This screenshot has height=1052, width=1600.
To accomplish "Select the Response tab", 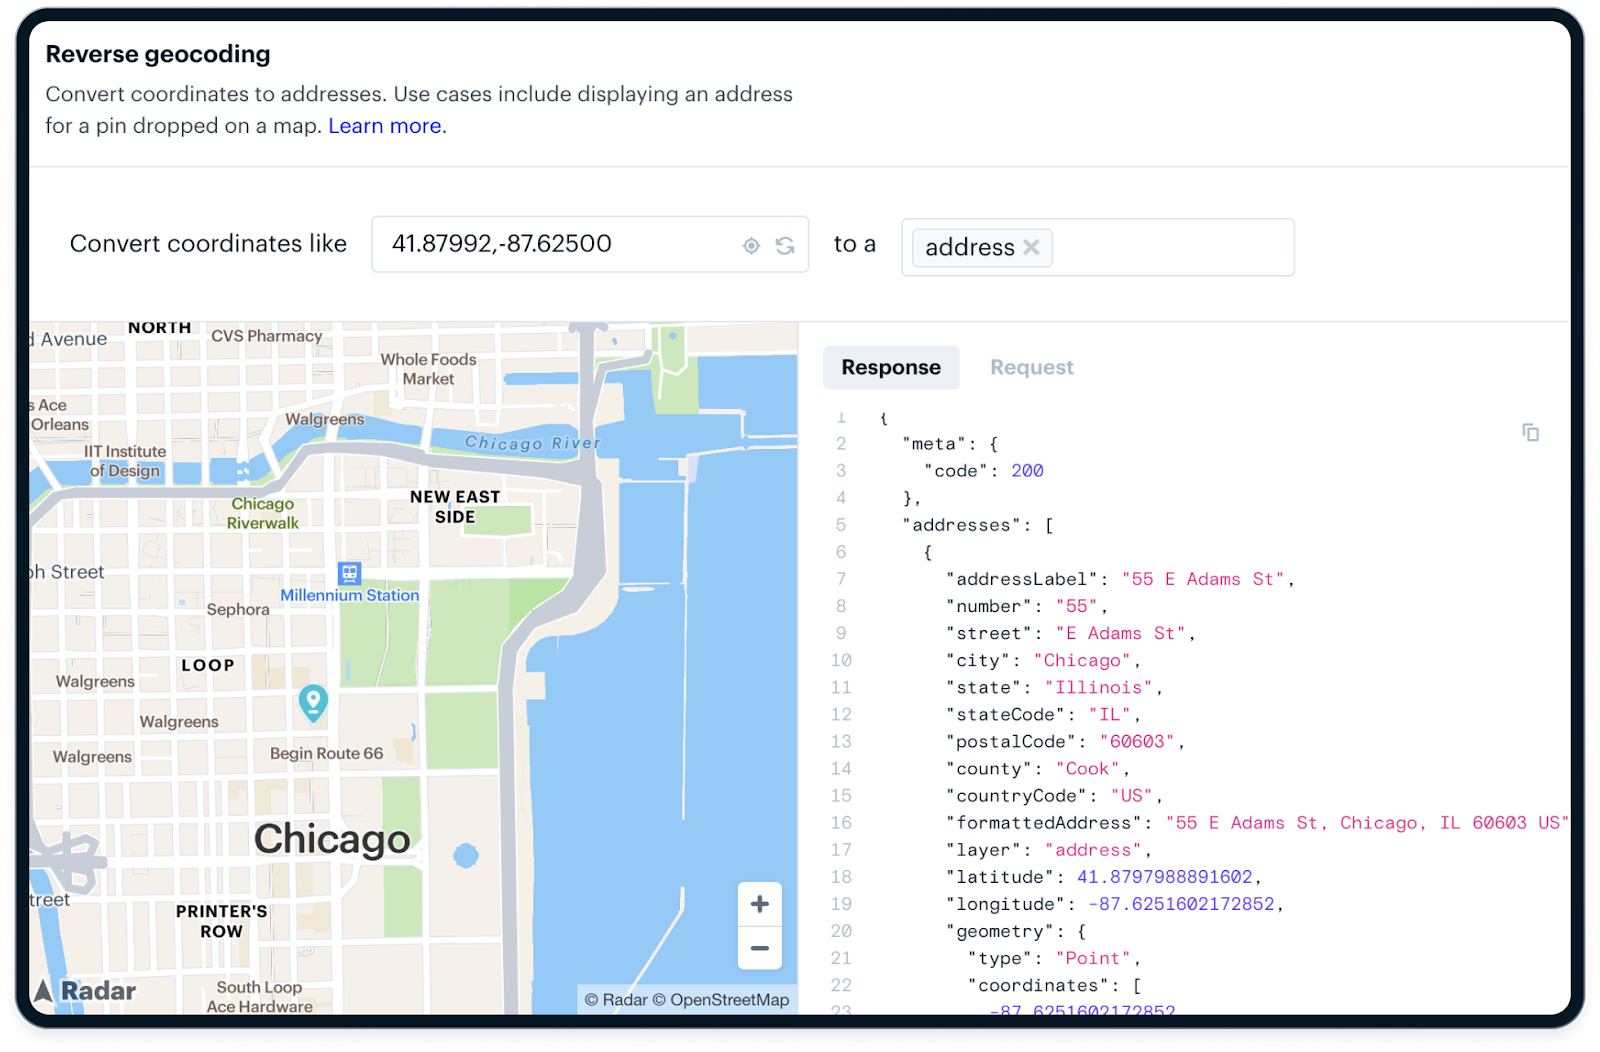I will (890, 367).
